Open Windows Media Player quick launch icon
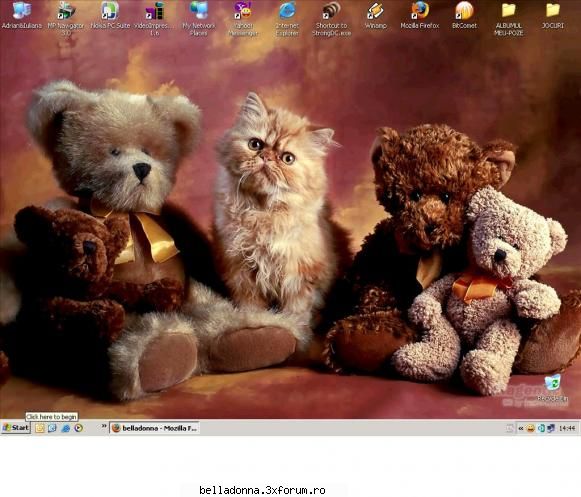581x497 pixels. (79, 428)
